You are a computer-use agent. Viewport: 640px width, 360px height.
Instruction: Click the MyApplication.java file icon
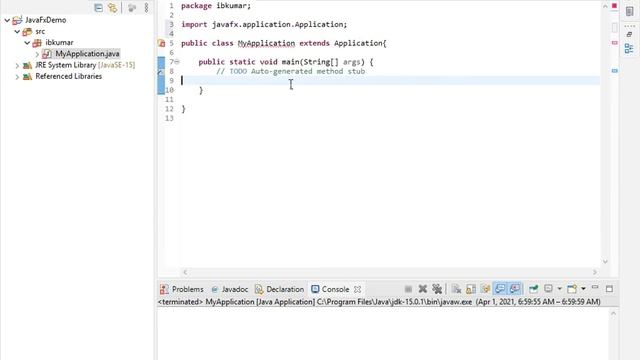pos(47,54)
